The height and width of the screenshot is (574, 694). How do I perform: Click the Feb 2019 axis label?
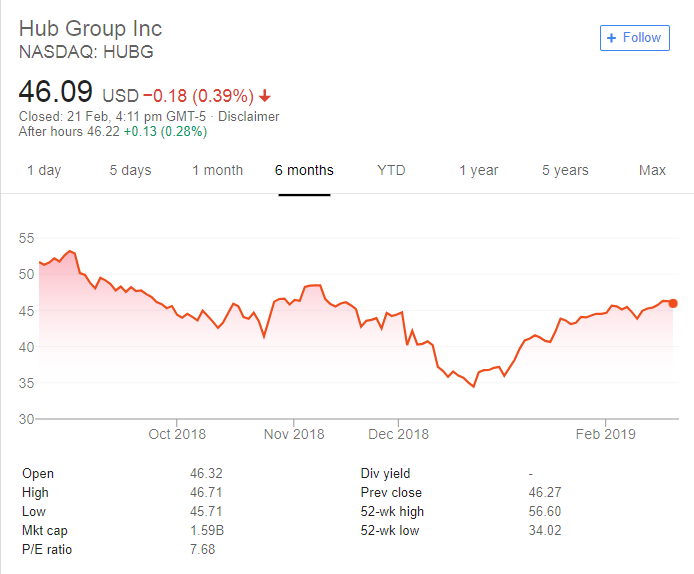(x=605, y=434)
